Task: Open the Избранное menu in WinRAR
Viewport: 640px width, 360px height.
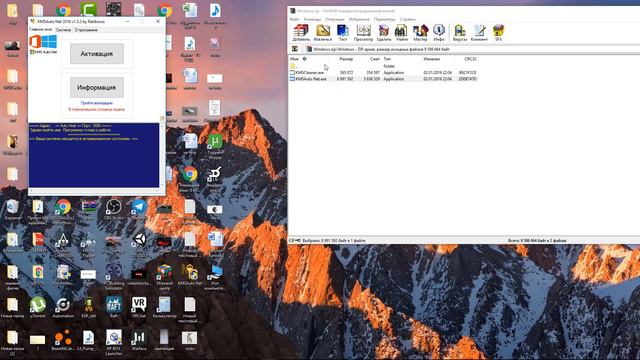Action: (359, 19)
